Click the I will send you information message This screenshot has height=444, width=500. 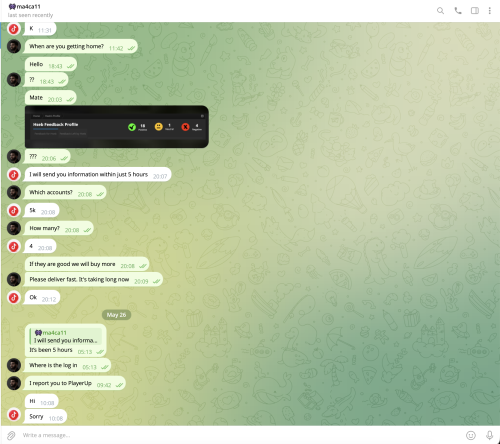[x=97, y=174]
